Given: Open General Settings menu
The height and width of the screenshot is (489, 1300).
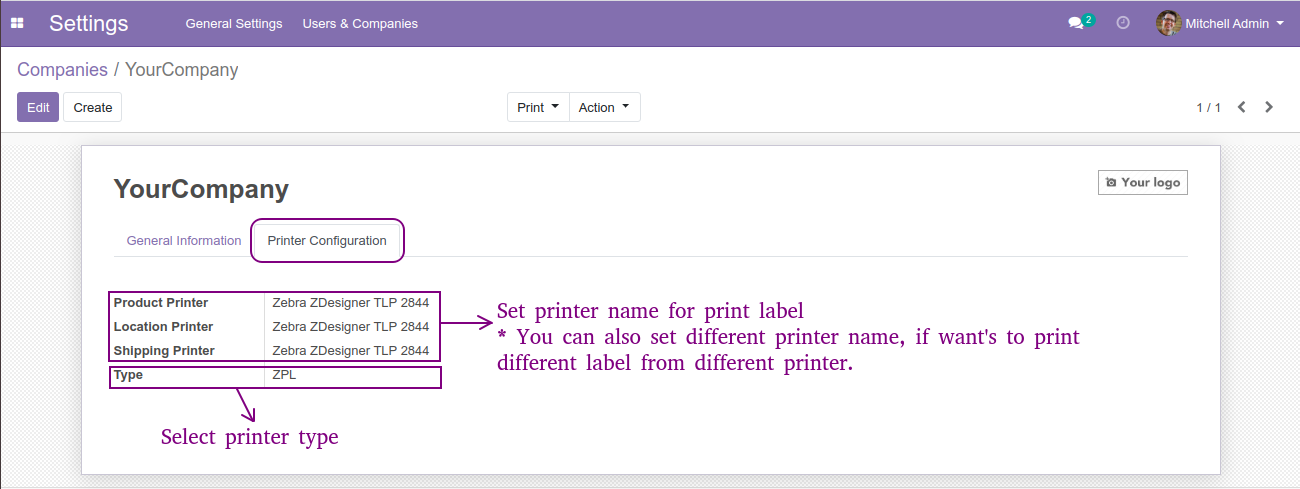Looking at the screenshot, I should pyautogui.click(x=234, y=23).
